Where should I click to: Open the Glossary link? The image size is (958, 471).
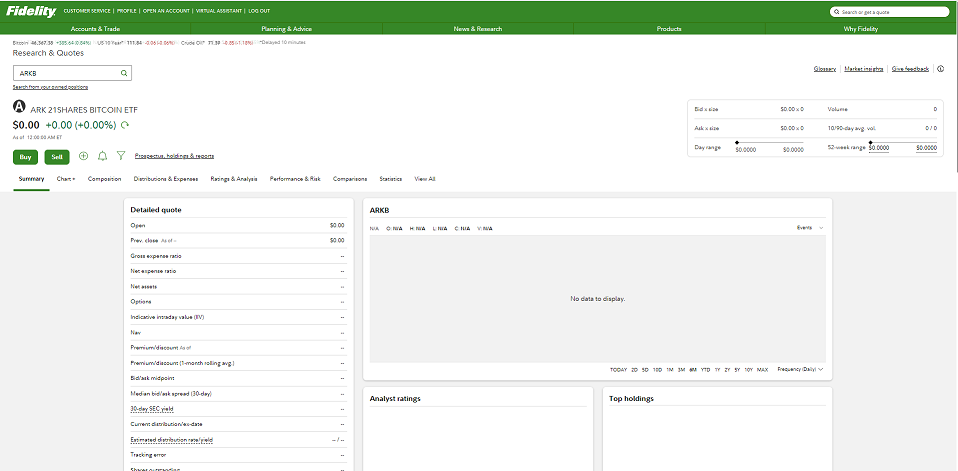[x=825, y=69]
